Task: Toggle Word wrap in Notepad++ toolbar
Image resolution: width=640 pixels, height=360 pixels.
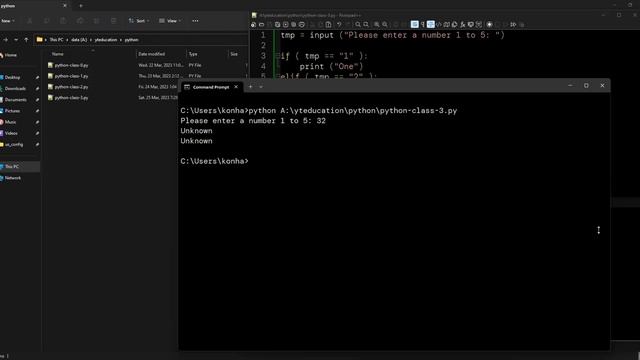Action: [415, 24]
